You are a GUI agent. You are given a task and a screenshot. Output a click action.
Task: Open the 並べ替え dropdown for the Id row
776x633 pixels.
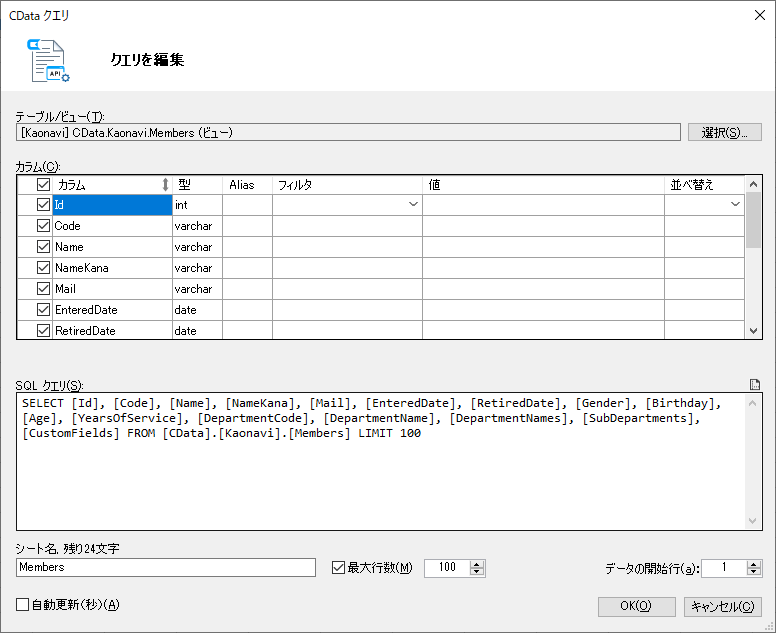point(735,204)
